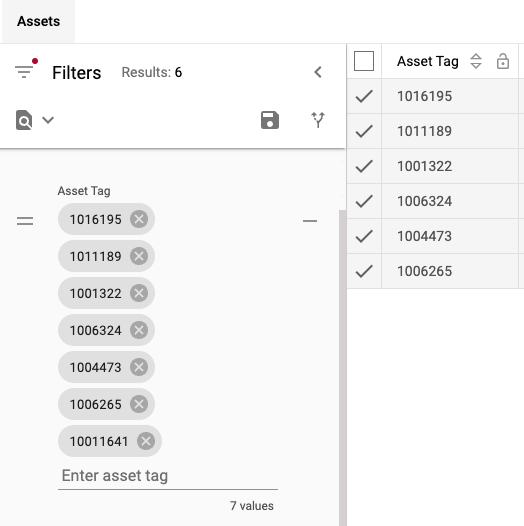Toggle the checkmark for row 1011189
The height and width of the screenshot is (526, 524).
[x=364, y=131]
